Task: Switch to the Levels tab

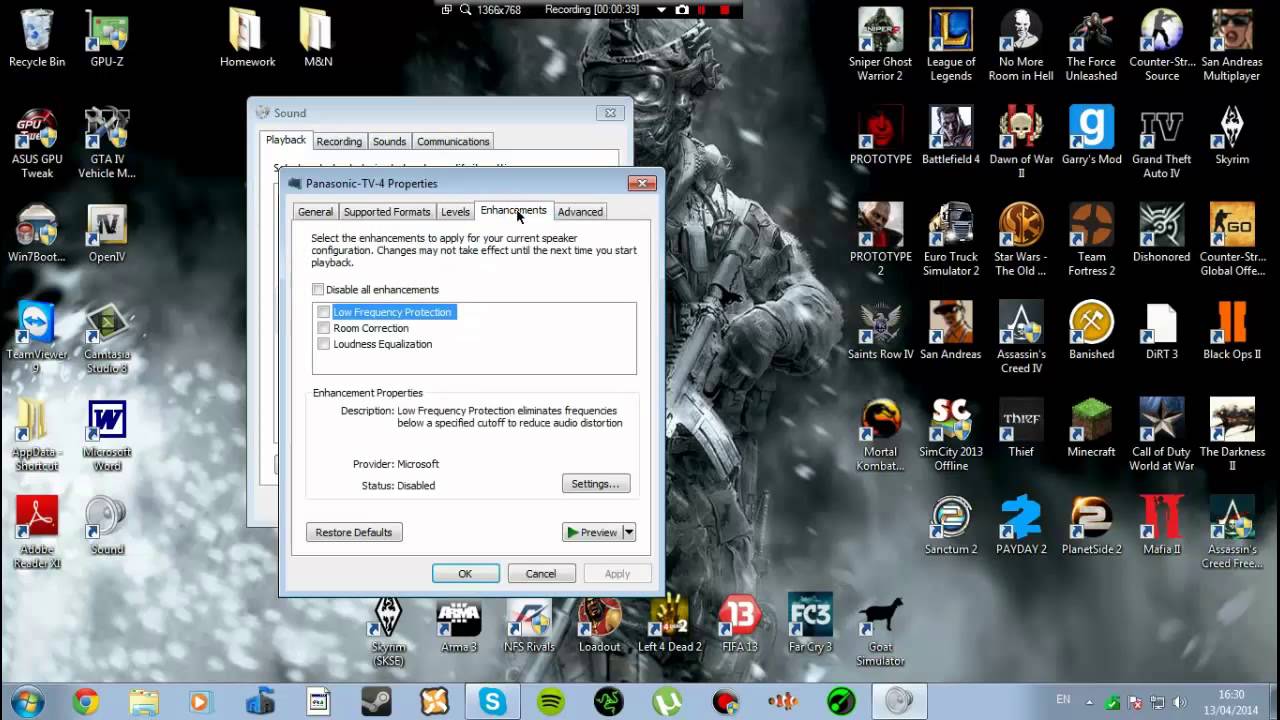Action: click(x=455, y=212)
